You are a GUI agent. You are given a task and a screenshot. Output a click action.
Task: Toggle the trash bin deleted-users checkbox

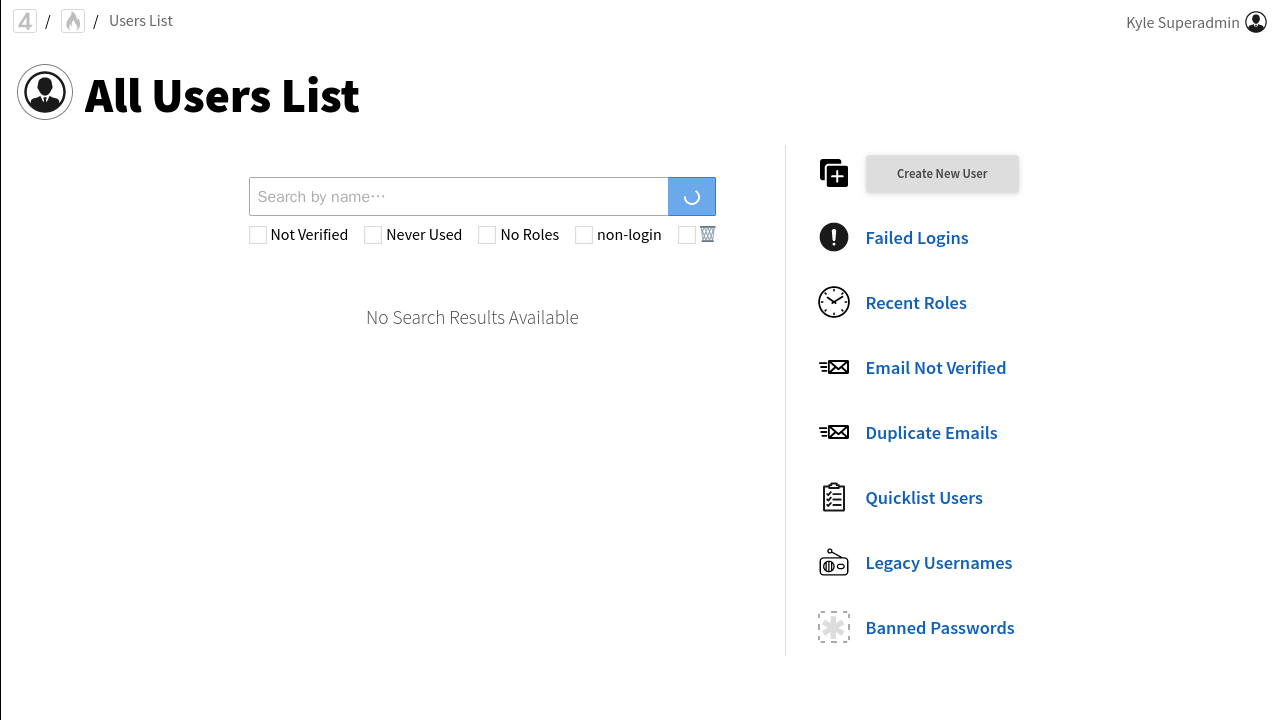pyautogui.click(x=687, y=235)
